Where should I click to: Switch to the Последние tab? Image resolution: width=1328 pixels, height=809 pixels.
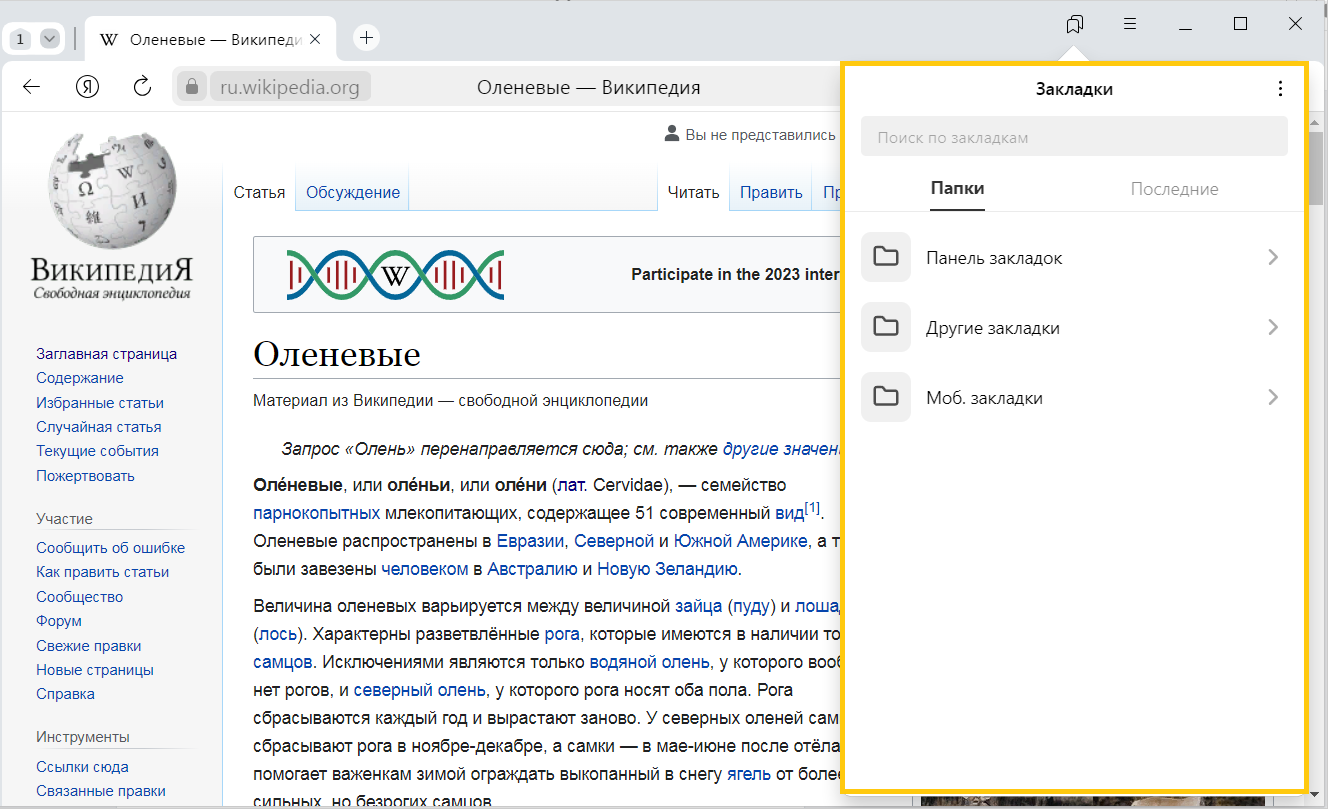[x=1174, y=189]
